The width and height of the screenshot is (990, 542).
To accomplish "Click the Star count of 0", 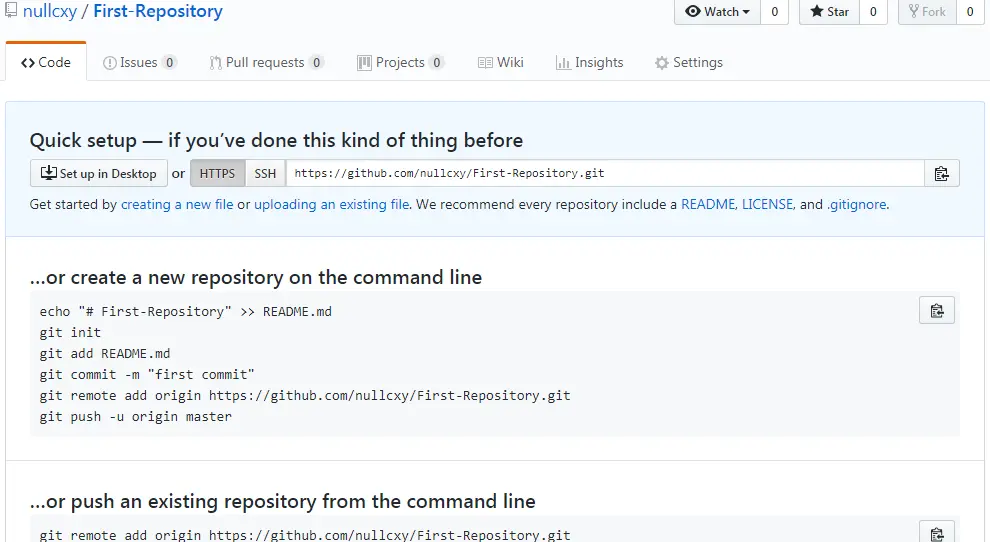I will [873, 11].
